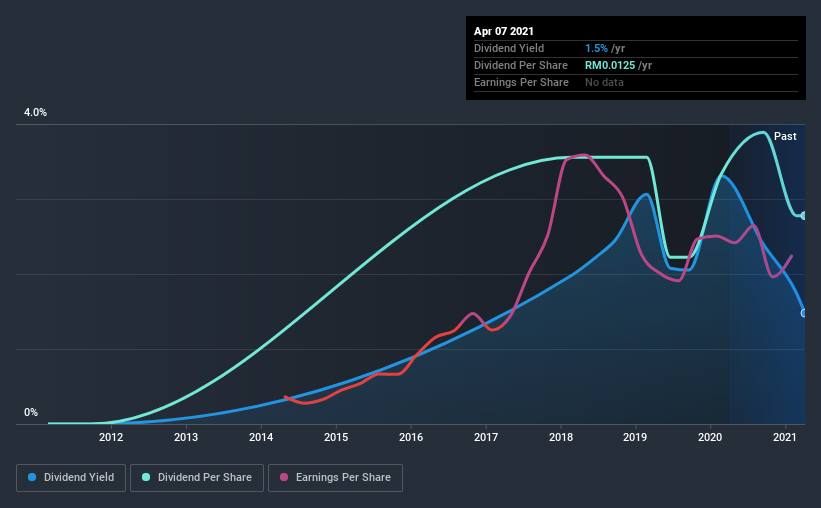
Task: Click the Apr 07 2021 tooltip date
Action: click(504, 31)
